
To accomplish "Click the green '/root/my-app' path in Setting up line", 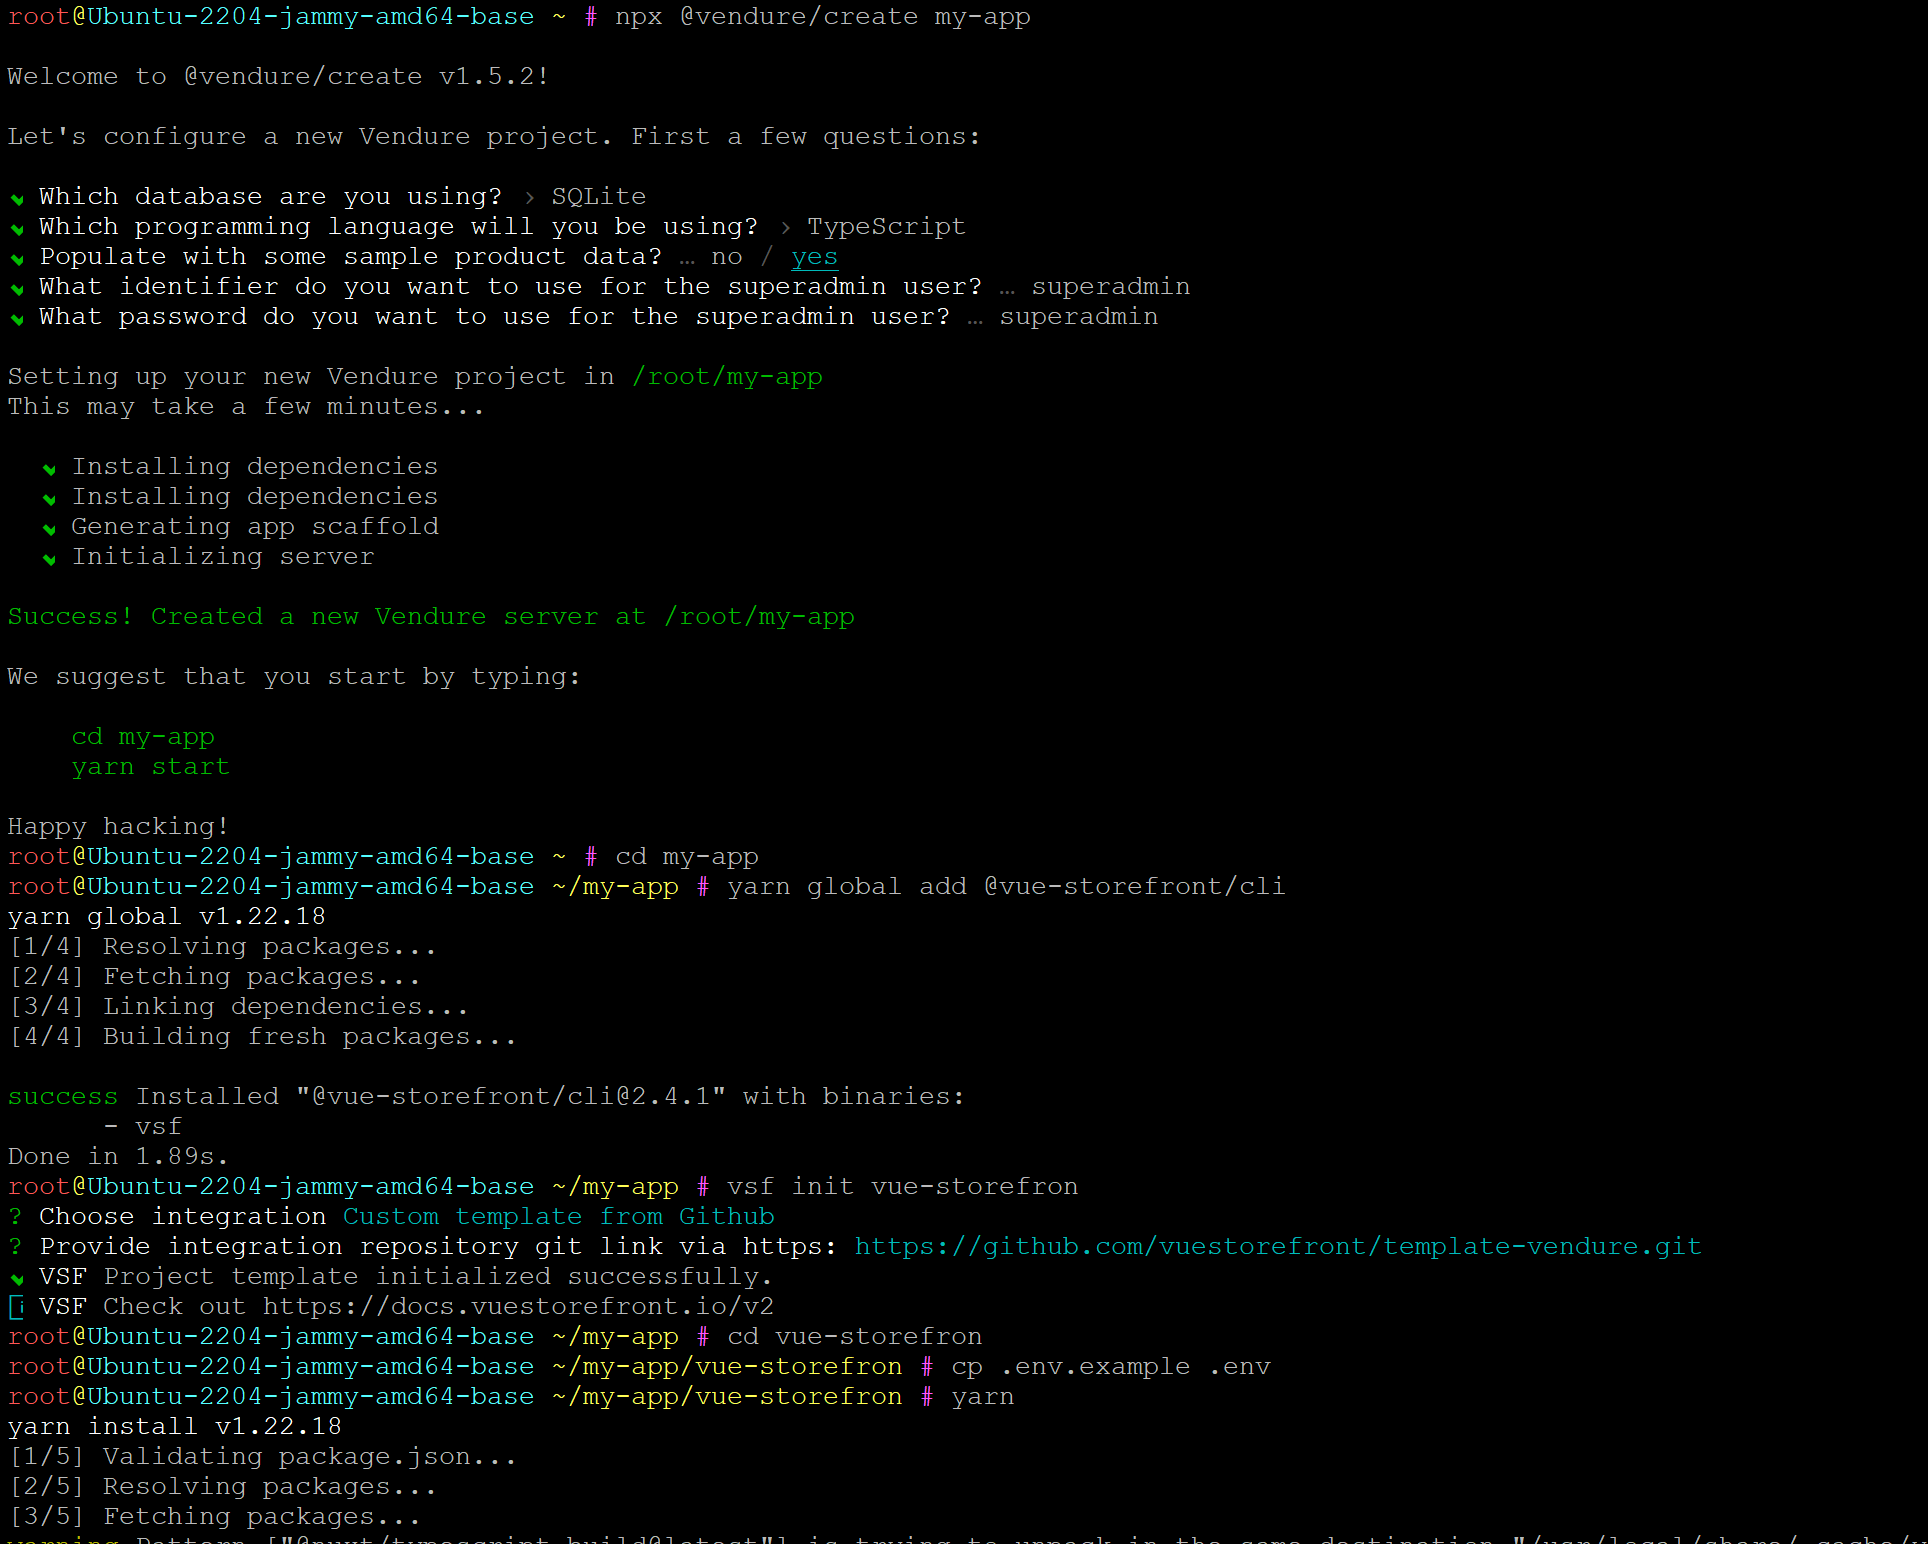I will (726, 377).
